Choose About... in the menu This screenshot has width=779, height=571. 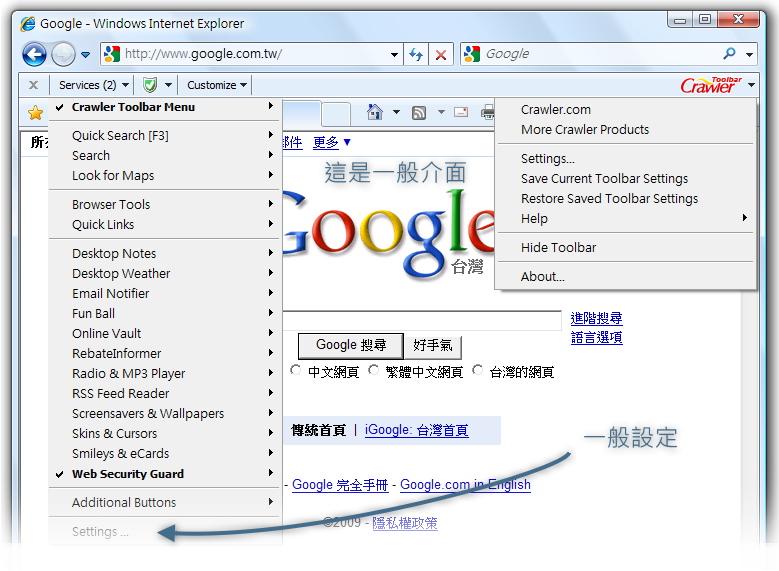click(625, 276)
